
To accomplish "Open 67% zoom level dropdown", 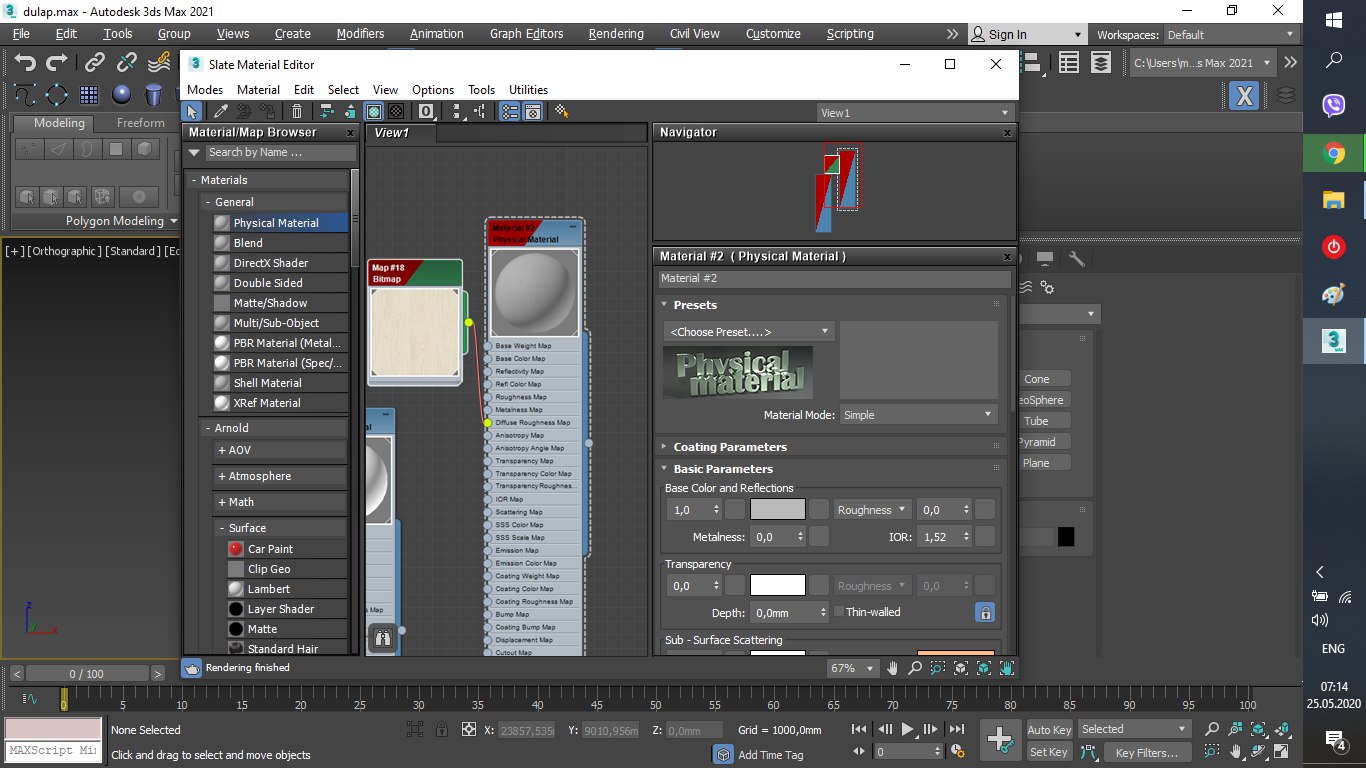I will point(853,668).
